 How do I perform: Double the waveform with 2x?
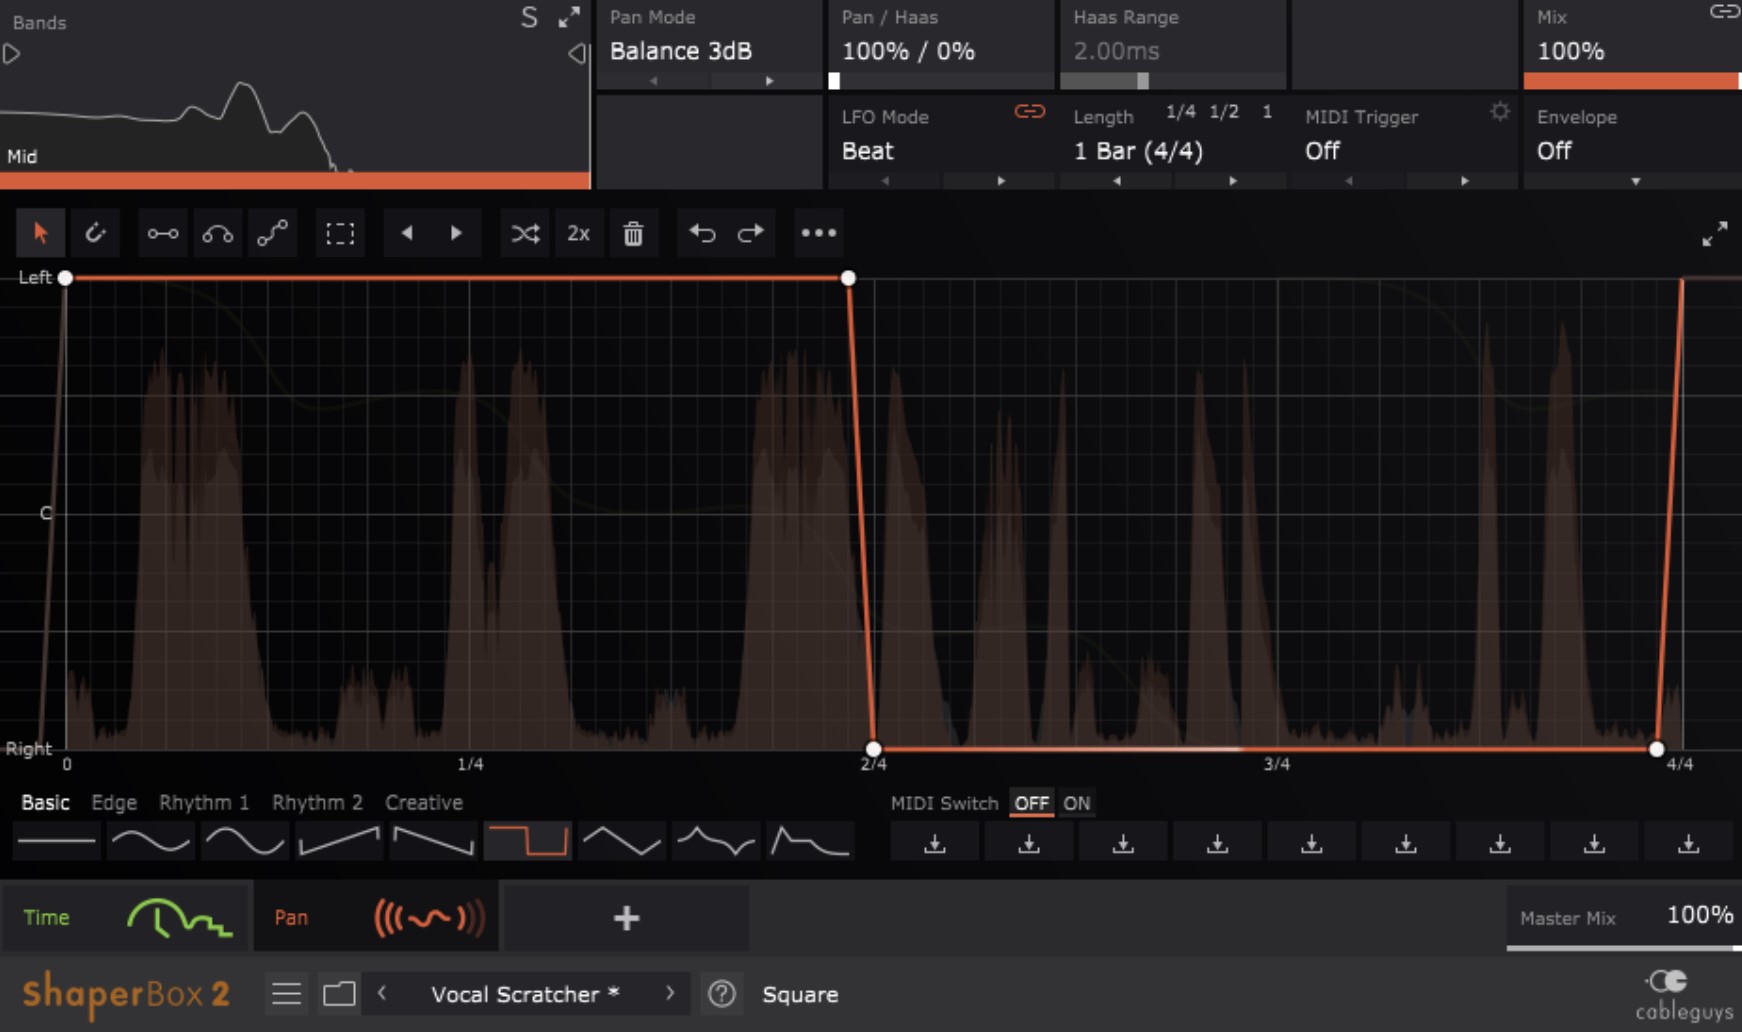coord(579,233)
